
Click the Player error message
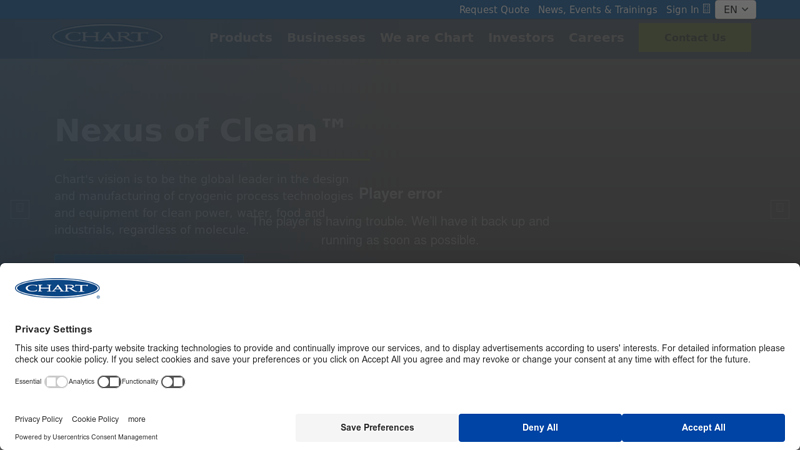pyautogui.click(x=401, y=194)
